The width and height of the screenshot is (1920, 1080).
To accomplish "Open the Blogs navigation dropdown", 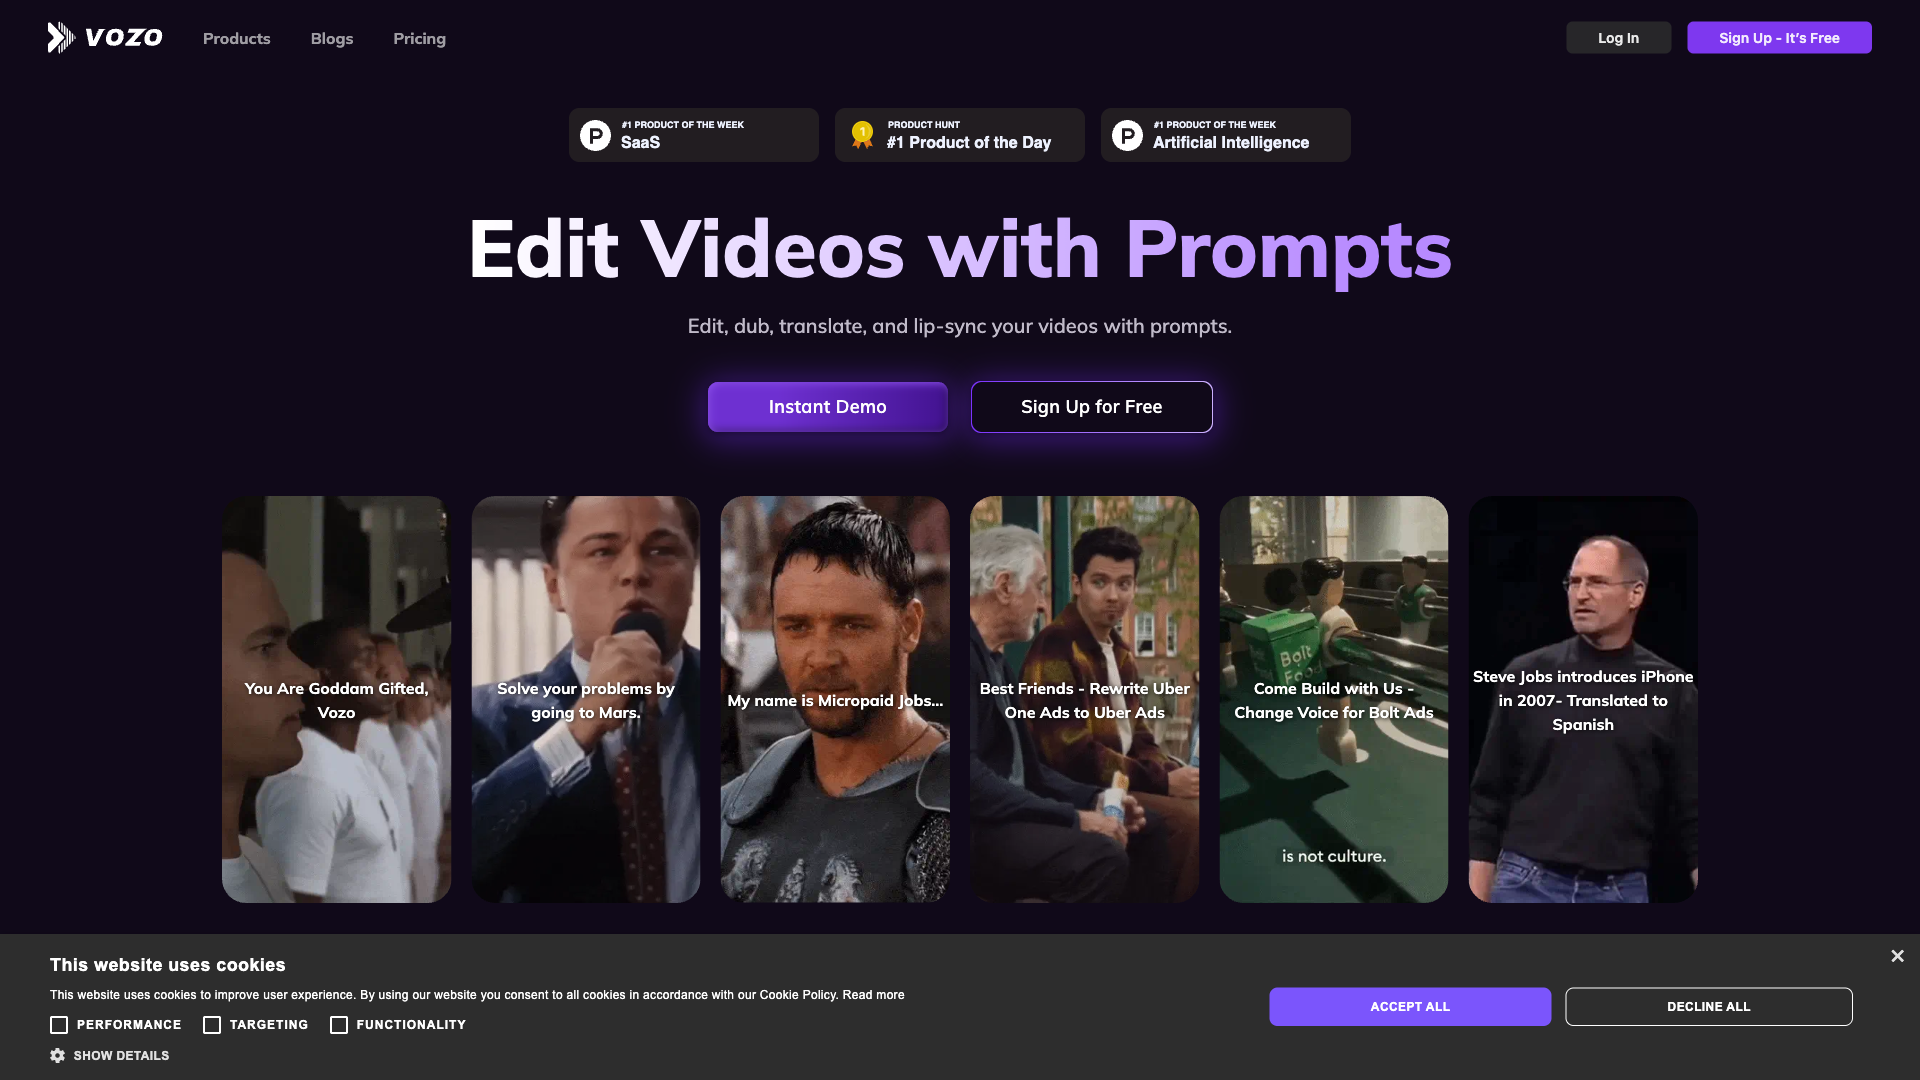I will [331, 37].
